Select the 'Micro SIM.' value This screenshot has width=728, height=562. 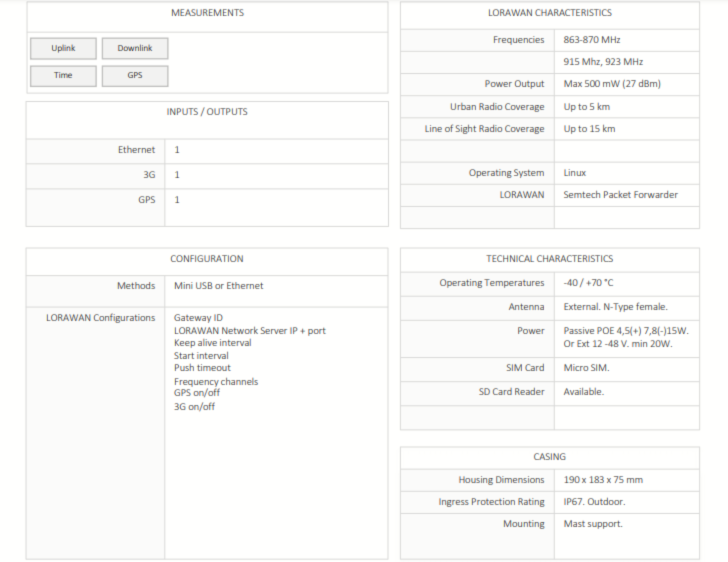(586, 368)
